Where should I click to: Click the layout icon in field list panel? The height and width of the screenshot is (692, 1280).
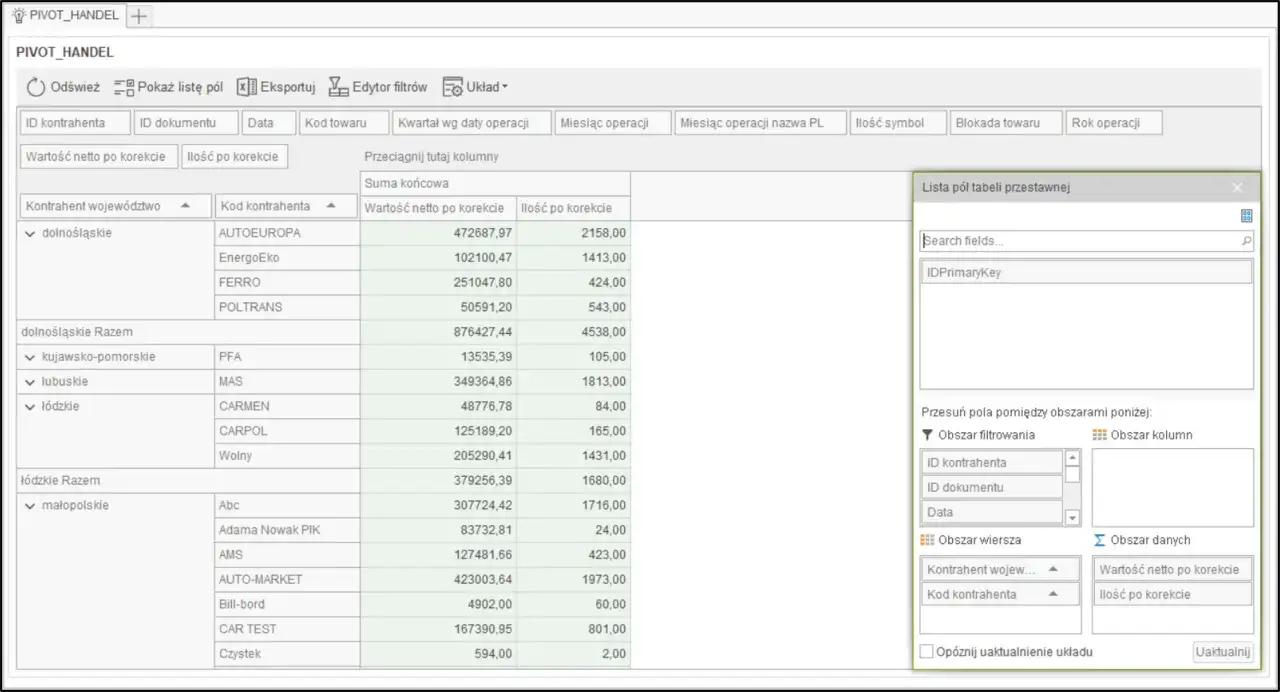pos(1246,216)
